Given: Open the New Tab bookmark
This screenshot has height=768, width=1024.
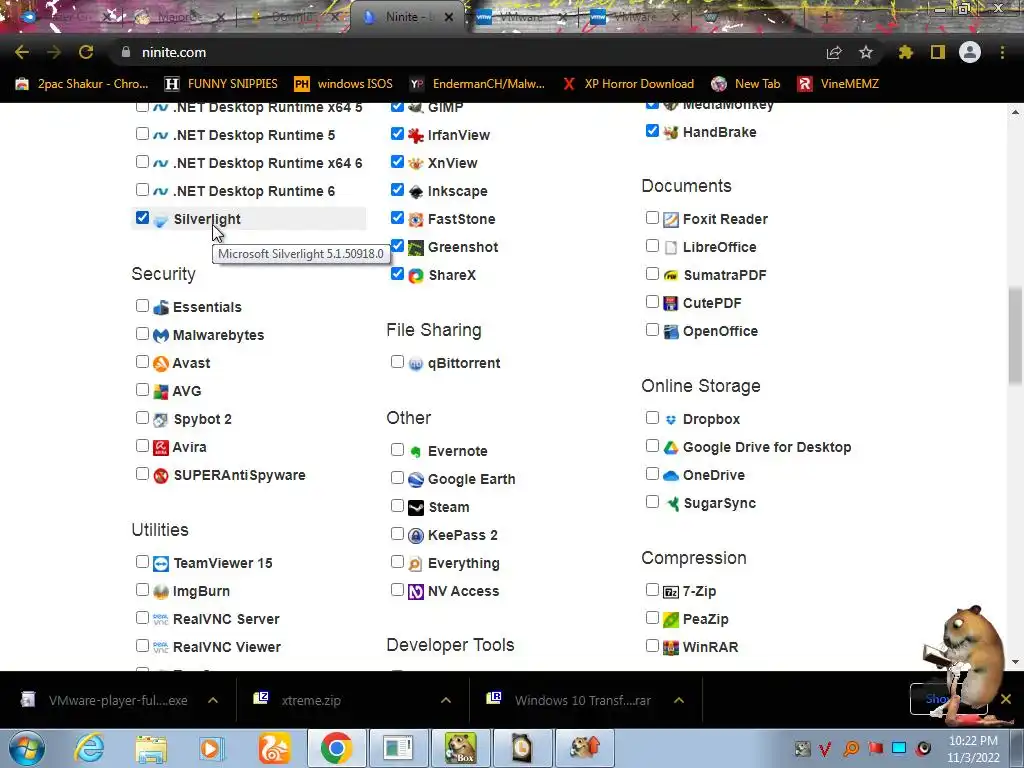Looking at the screenshot, I should point(746,84).
